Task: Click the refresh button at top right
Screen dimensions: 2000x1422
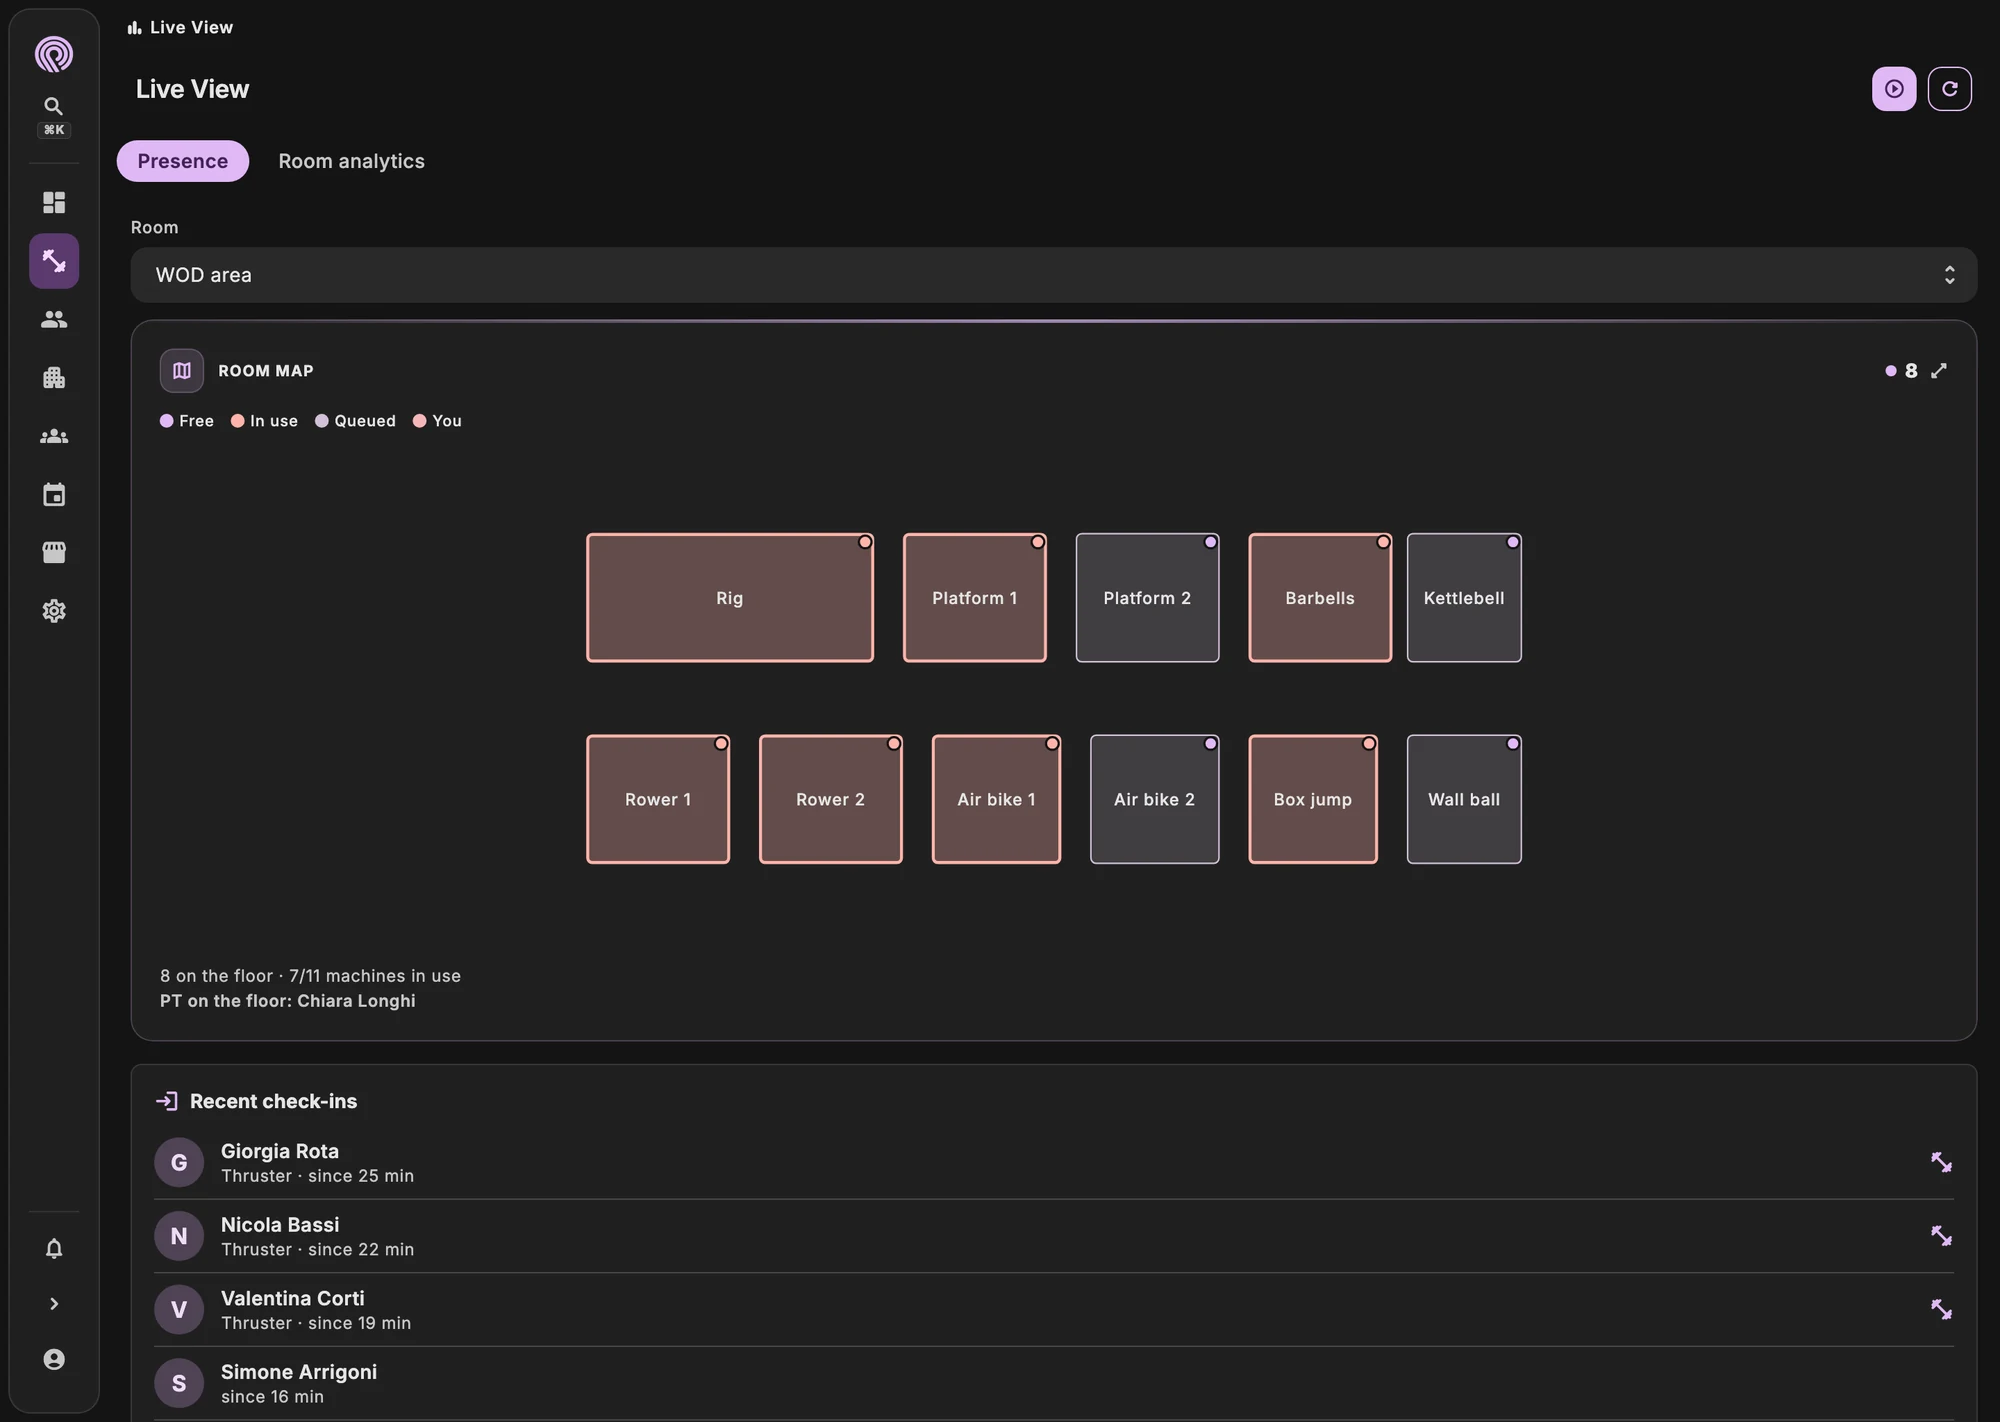Action: (x=1949, y=89)
